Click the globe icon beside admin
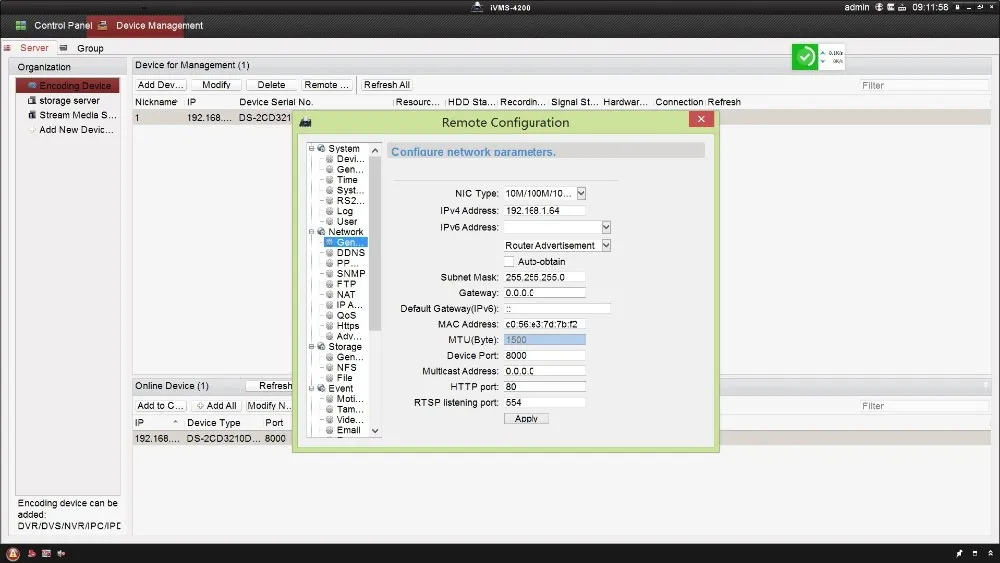 pyautogui.click(x=879, y=8)
